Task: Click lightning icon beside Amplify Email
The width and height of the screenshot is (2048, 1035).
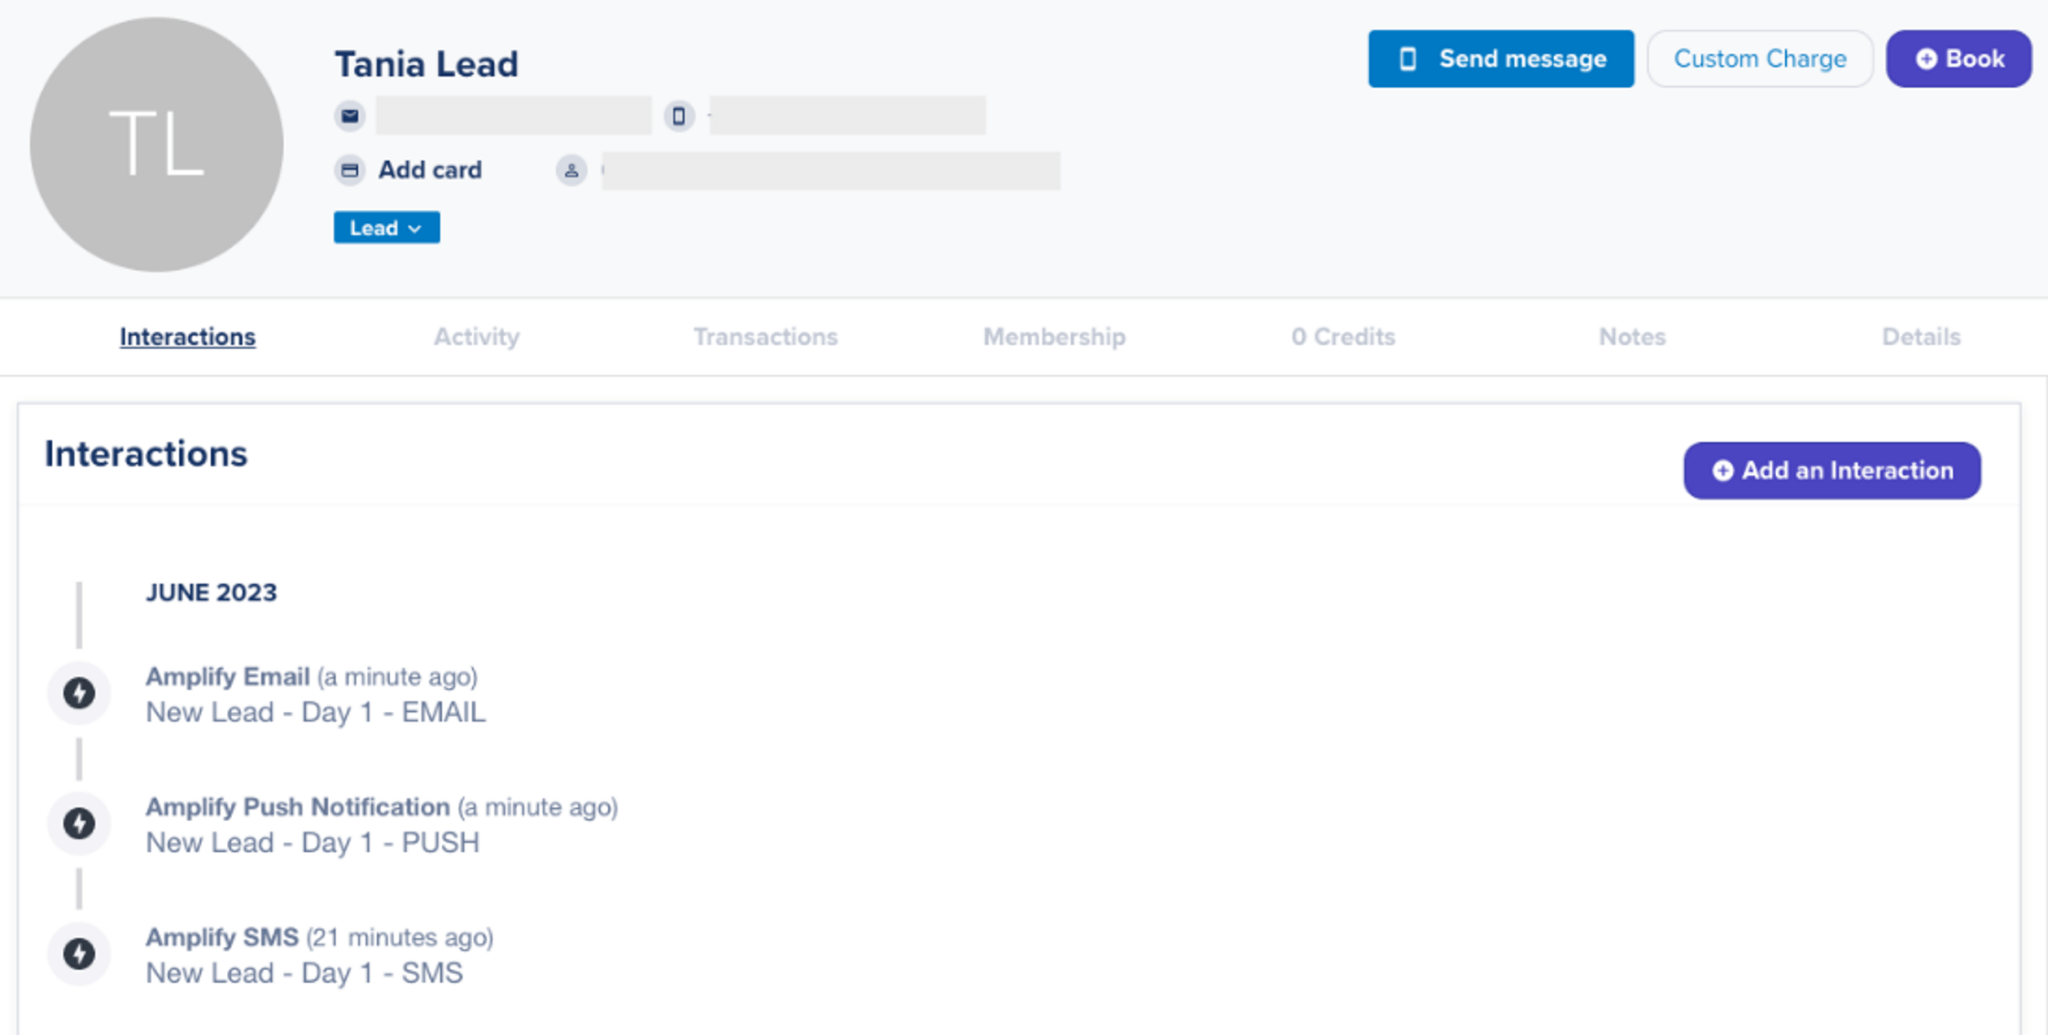Action: (x=79, y=693)
